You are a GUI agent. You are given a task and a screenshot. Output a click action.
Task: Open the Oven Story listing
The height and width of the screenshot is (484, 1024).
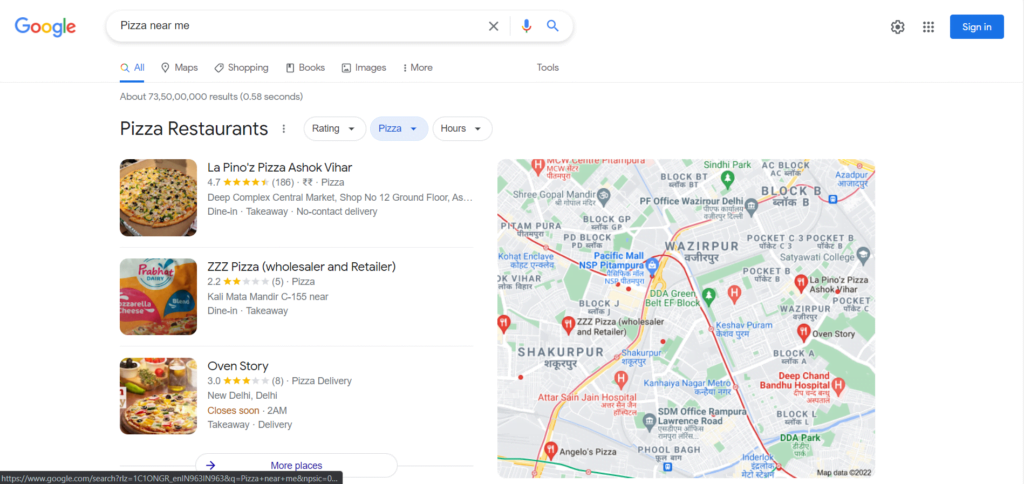(x=238, y=366)
